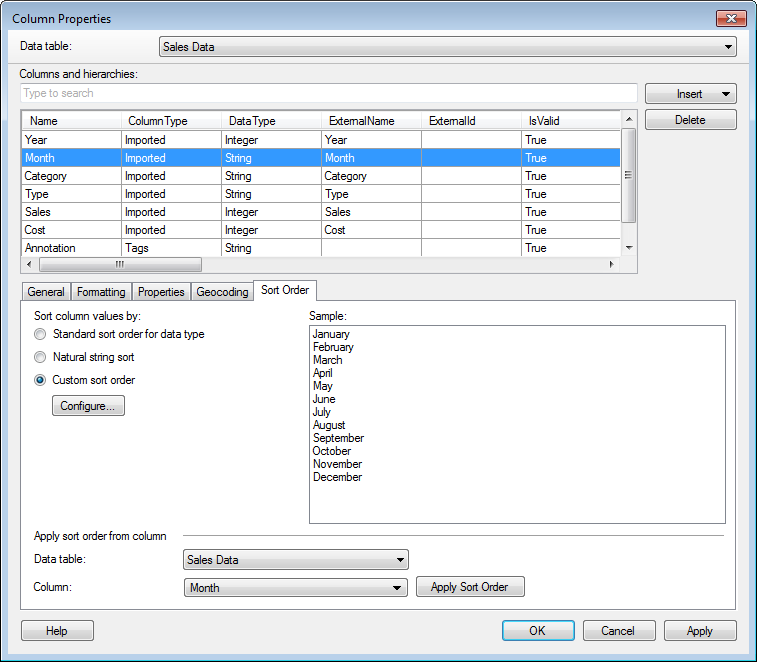The image size is (757, 662).
Task: Switch to the General tab
Action: (x=46, y=292)
